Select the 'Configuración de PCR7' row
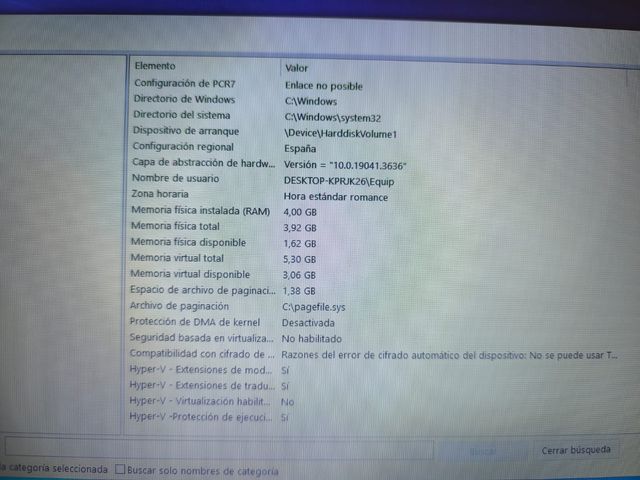Screen dimensions: 640x480 pyautogui.click(x=184, y=84)
